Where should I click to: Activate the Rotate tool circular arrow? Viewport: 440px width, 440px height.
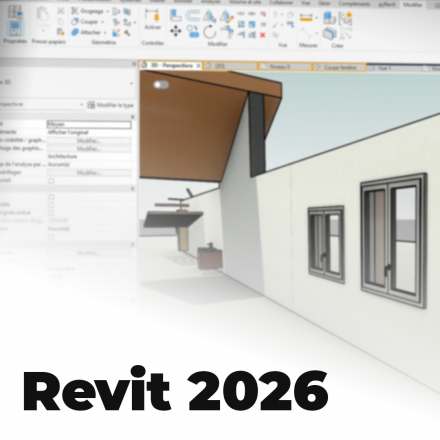point(210,32)
